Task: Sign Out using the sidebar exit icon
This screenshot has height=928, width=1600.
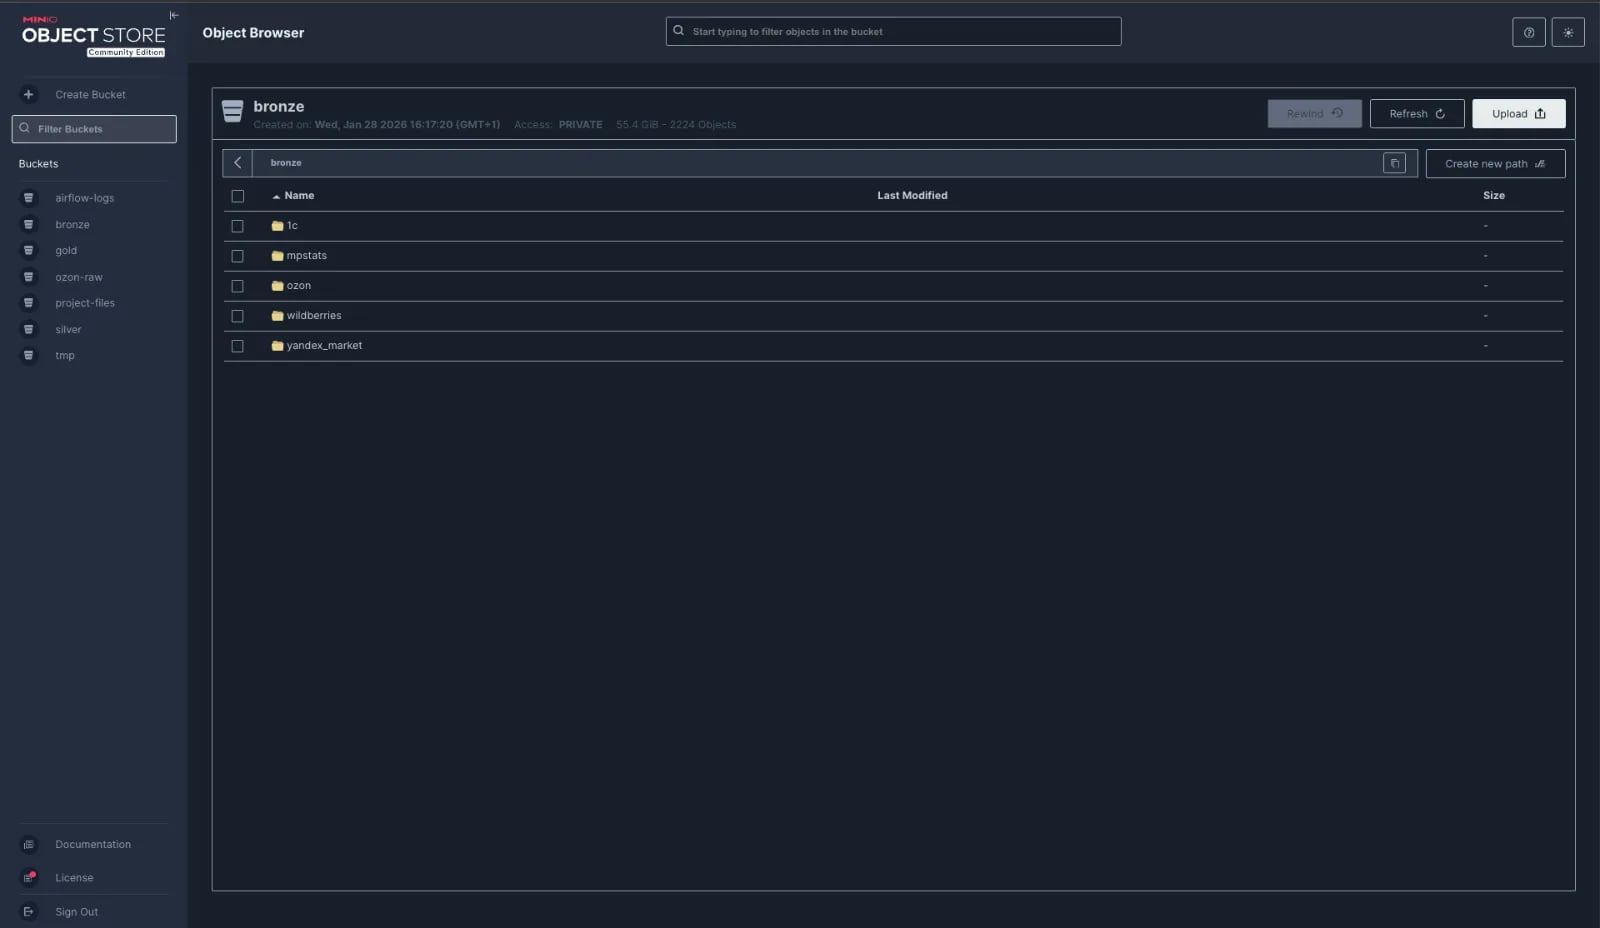Action: pyautogui.click(x=28, y=911)
